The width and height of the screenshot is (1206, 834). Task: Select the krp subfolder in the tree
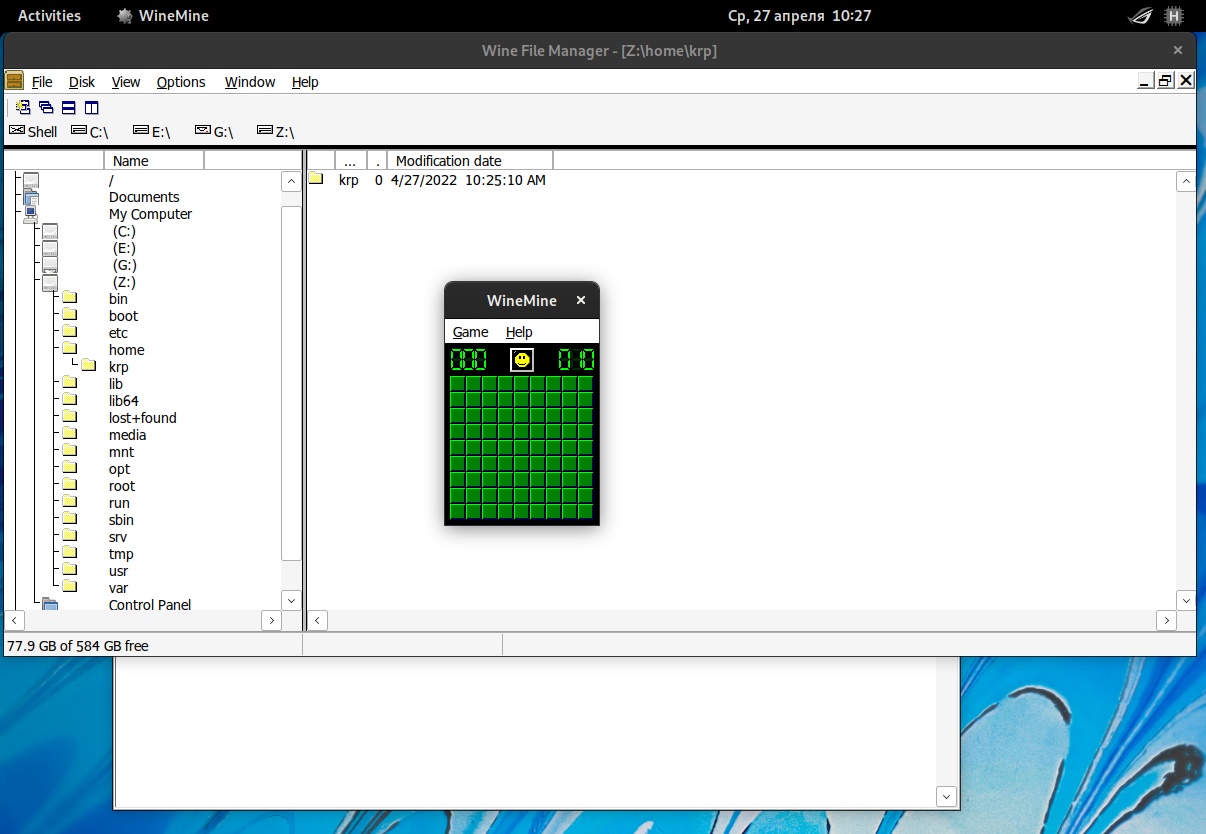tap(119, 366)
